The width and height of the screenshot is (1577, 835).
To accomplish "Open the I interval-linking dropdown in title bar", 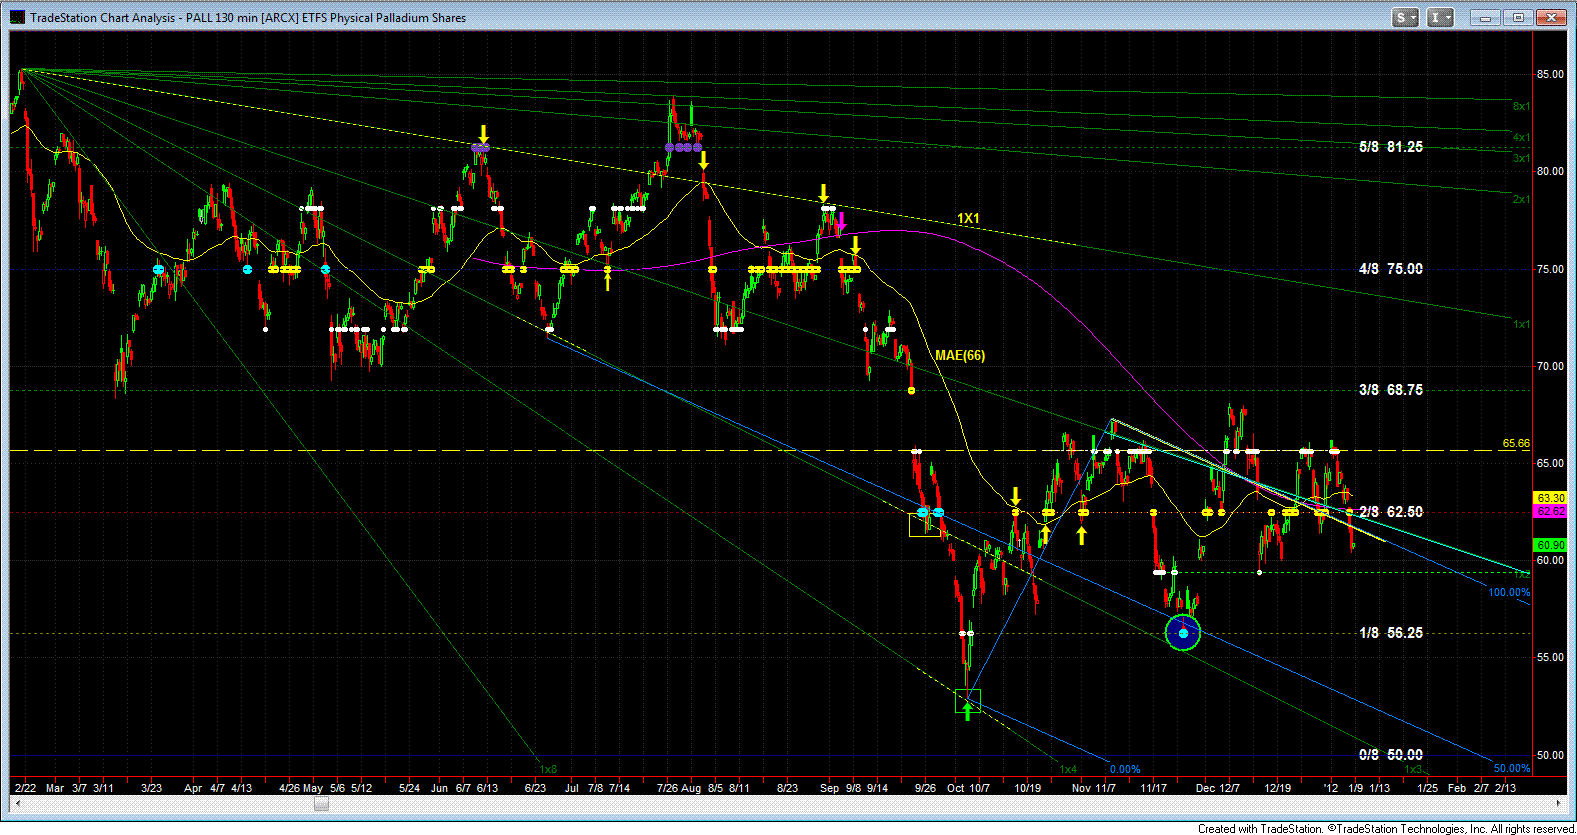I will pos(1440,17).
